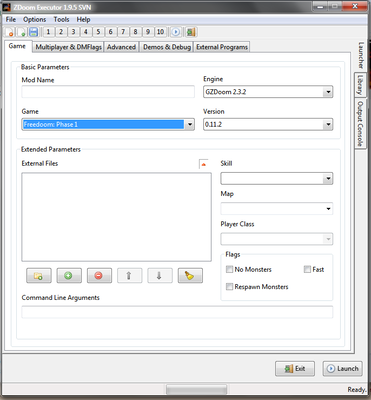Image resolution: width=371 pixels, height=400 pixels.
Task: Enable the No Monsters checkbox
Action: point(229,269)
